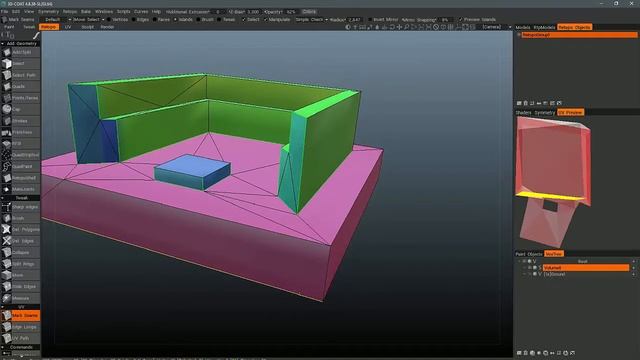
Task: Select the Brush radio option in top bar
Action: tap(205, 20)
